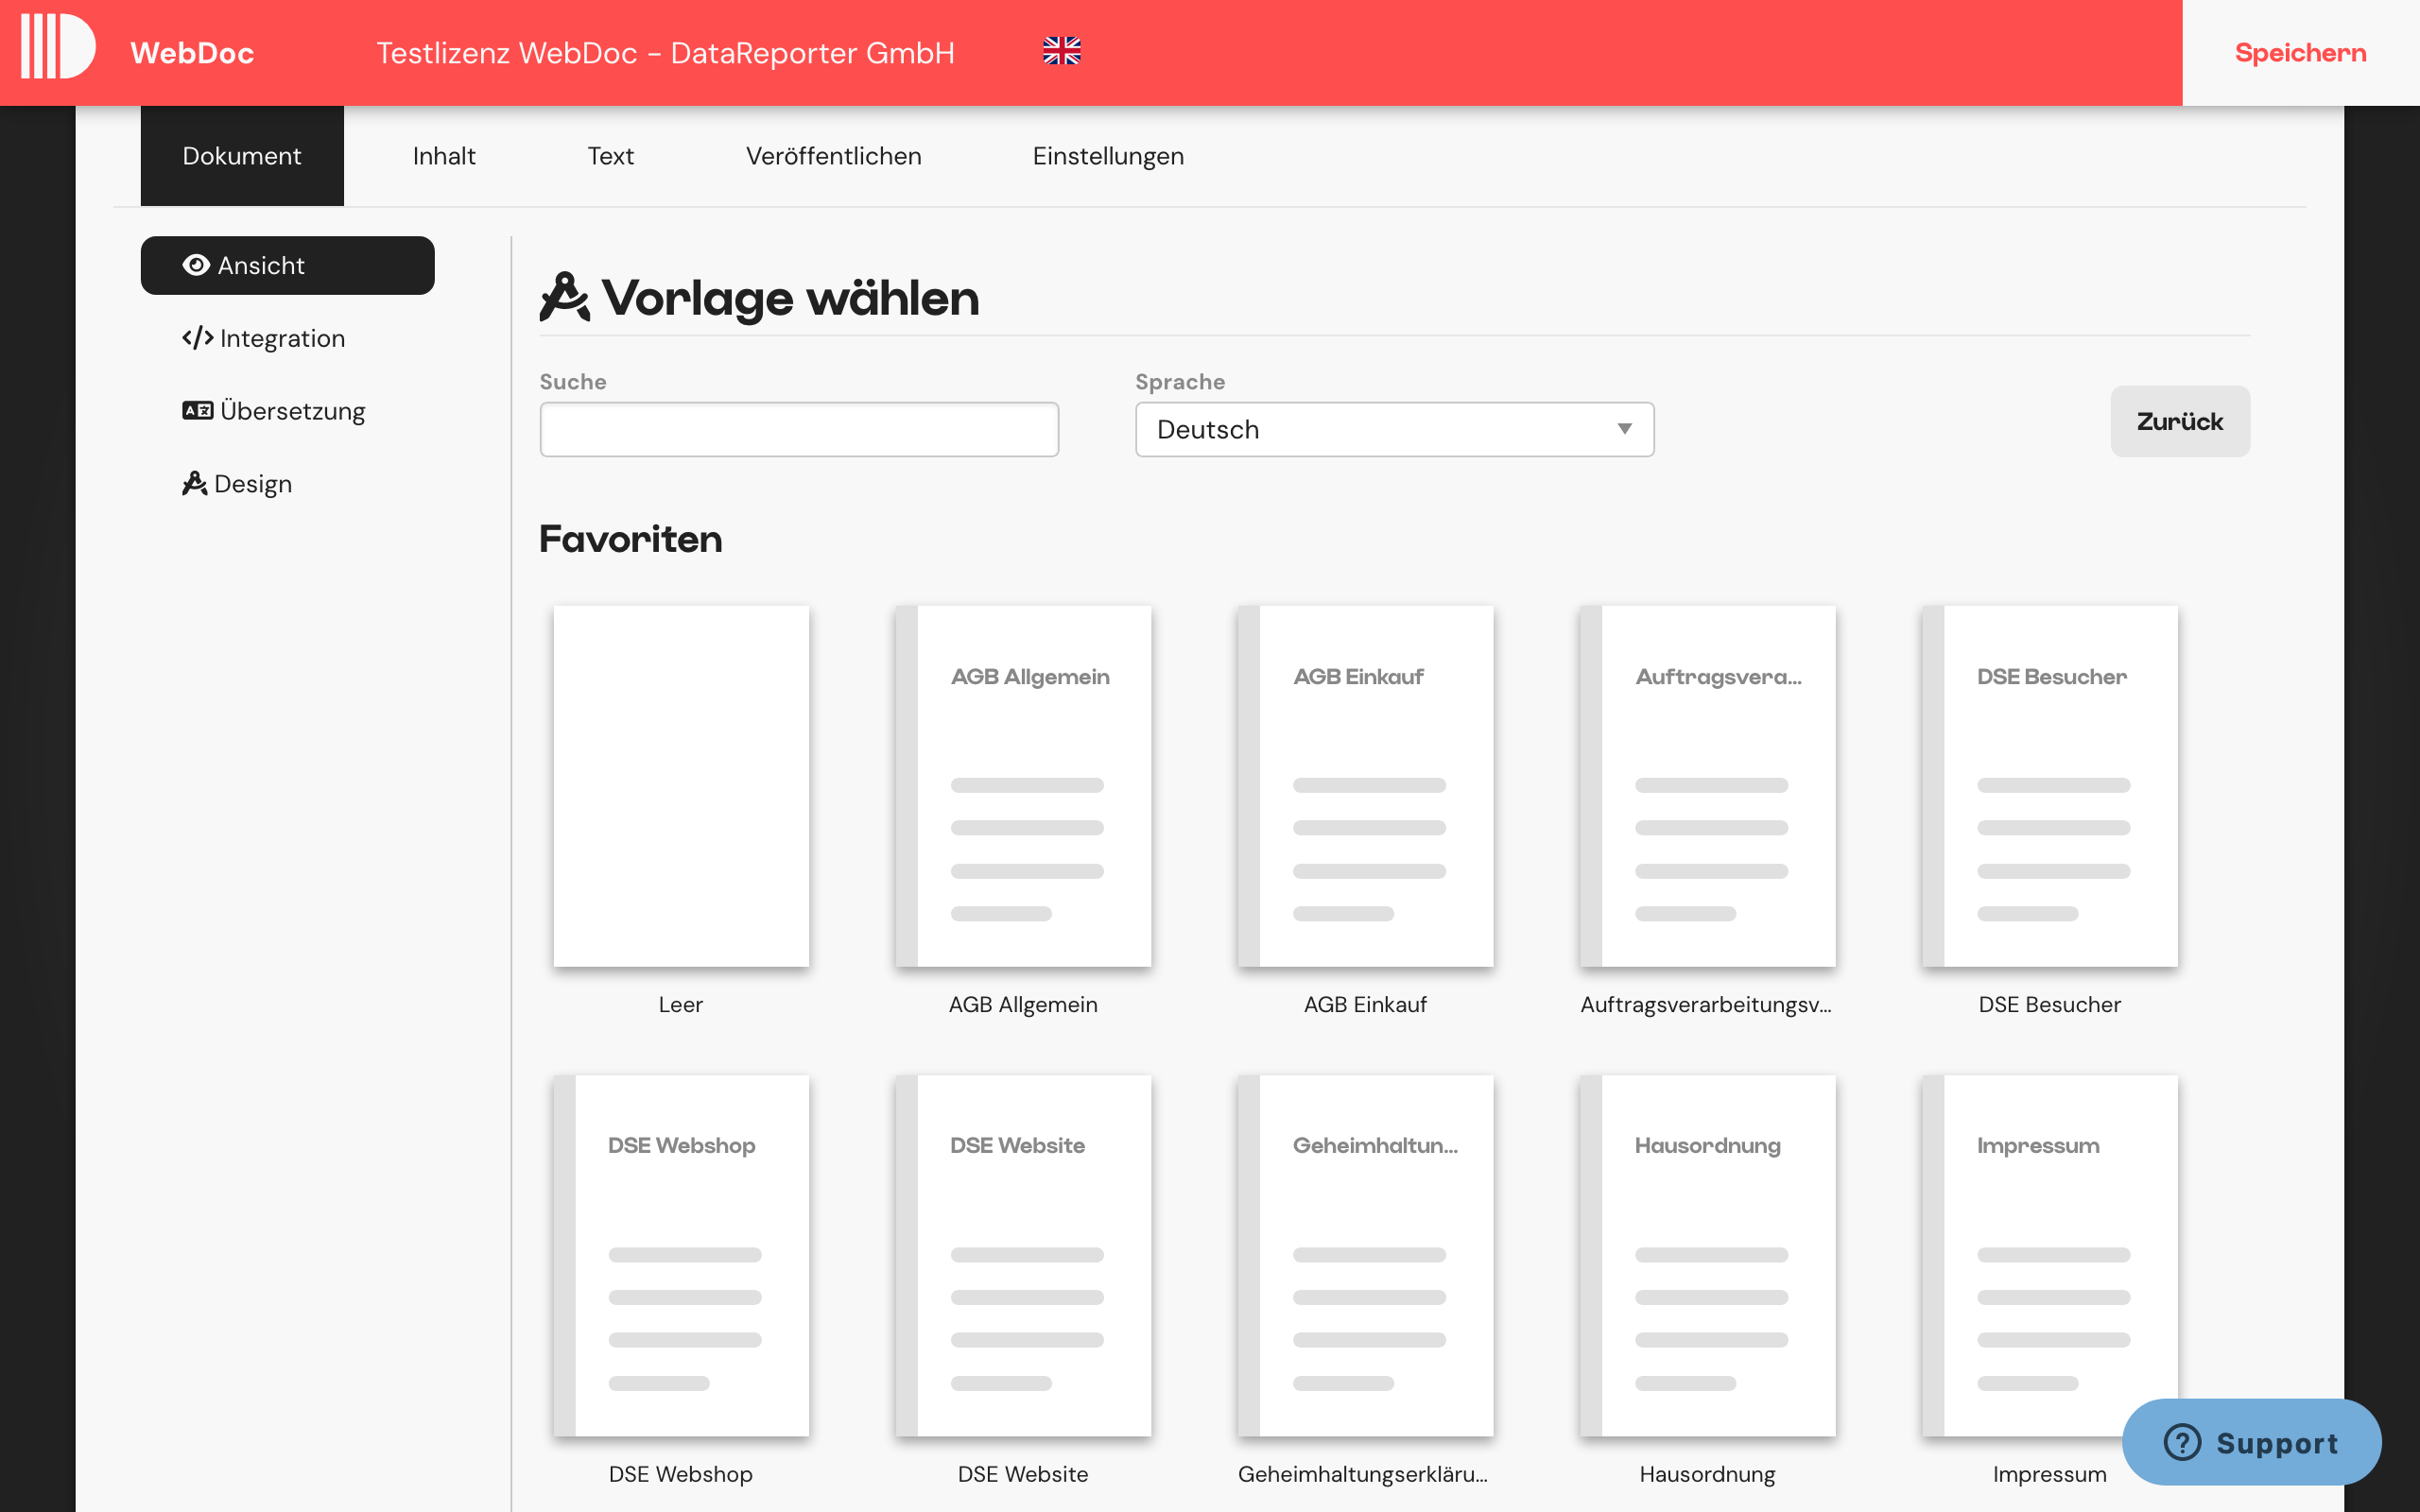Select the Text tab
The height and width of the screenshot is (1512, 2420).
(x=610, y=155)
